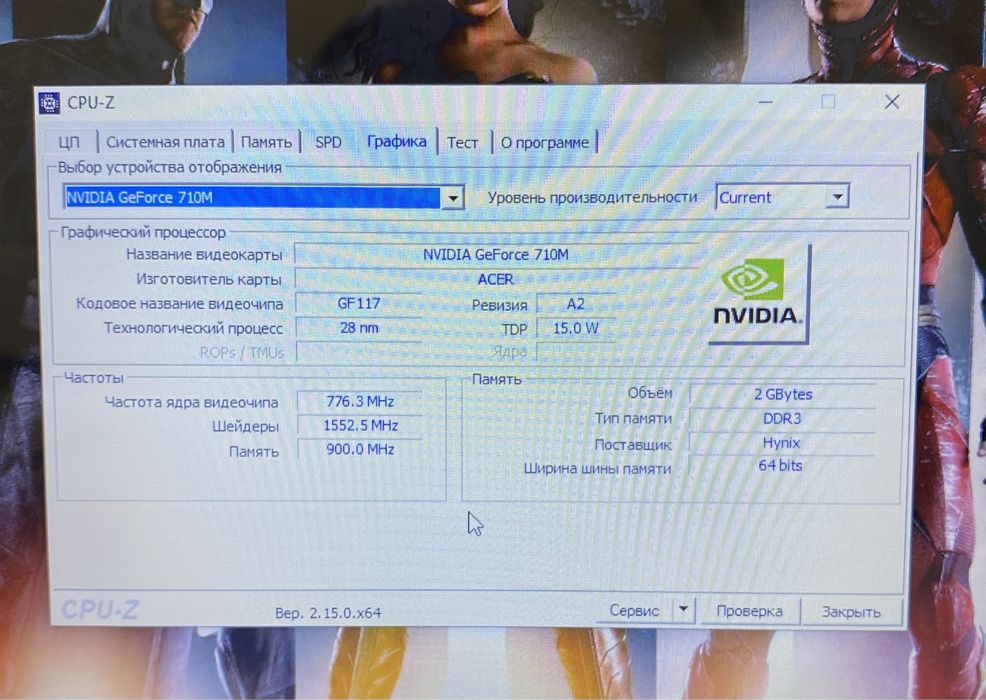Click the ACER manufacturer field
Image resolution: width=986 pixels, height=700 pixels.
point(496,279)
